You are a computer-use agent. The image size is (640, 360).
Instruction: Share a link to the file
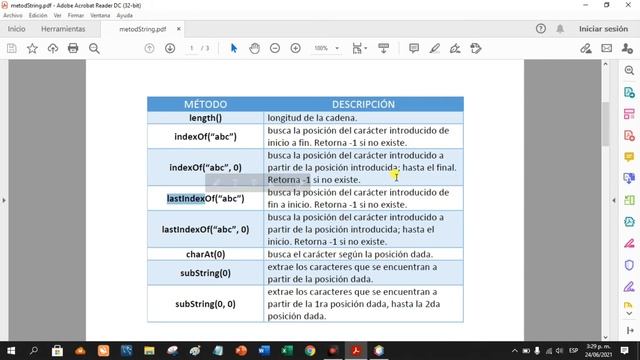[586, 49]
